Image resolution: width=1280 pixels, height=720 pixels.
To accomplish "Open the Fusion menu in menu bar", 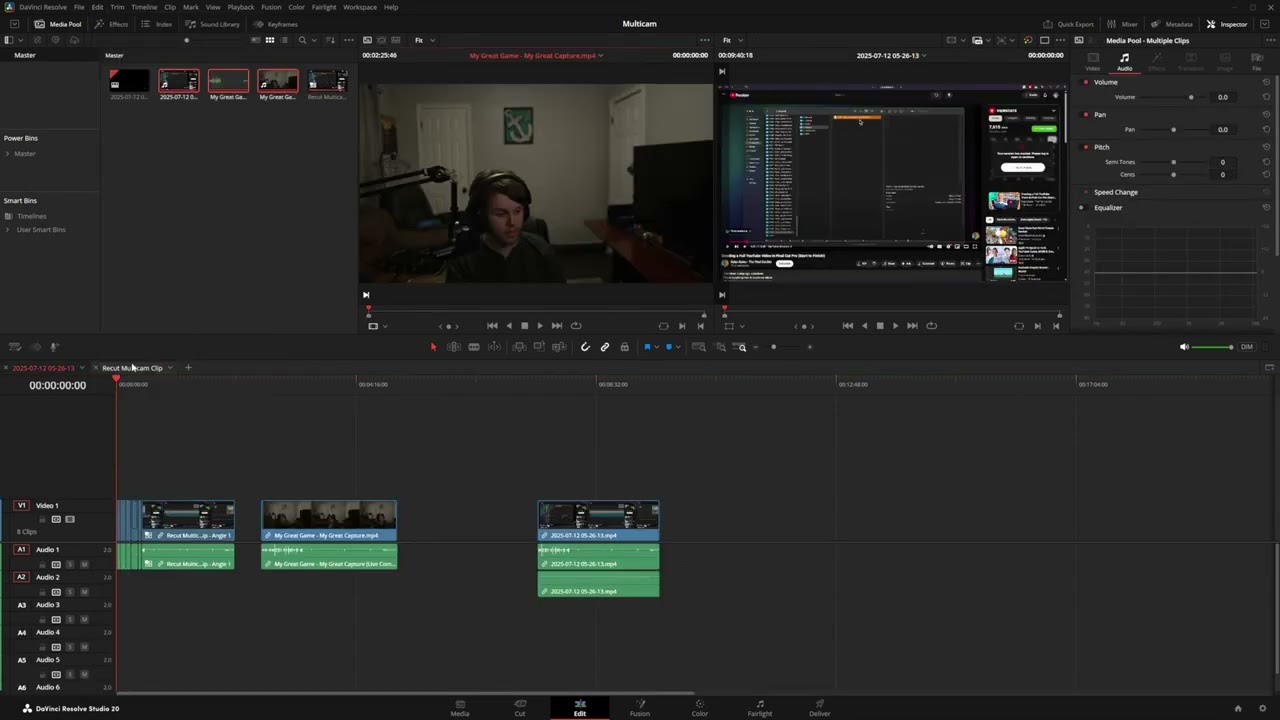I will (271, 7).
